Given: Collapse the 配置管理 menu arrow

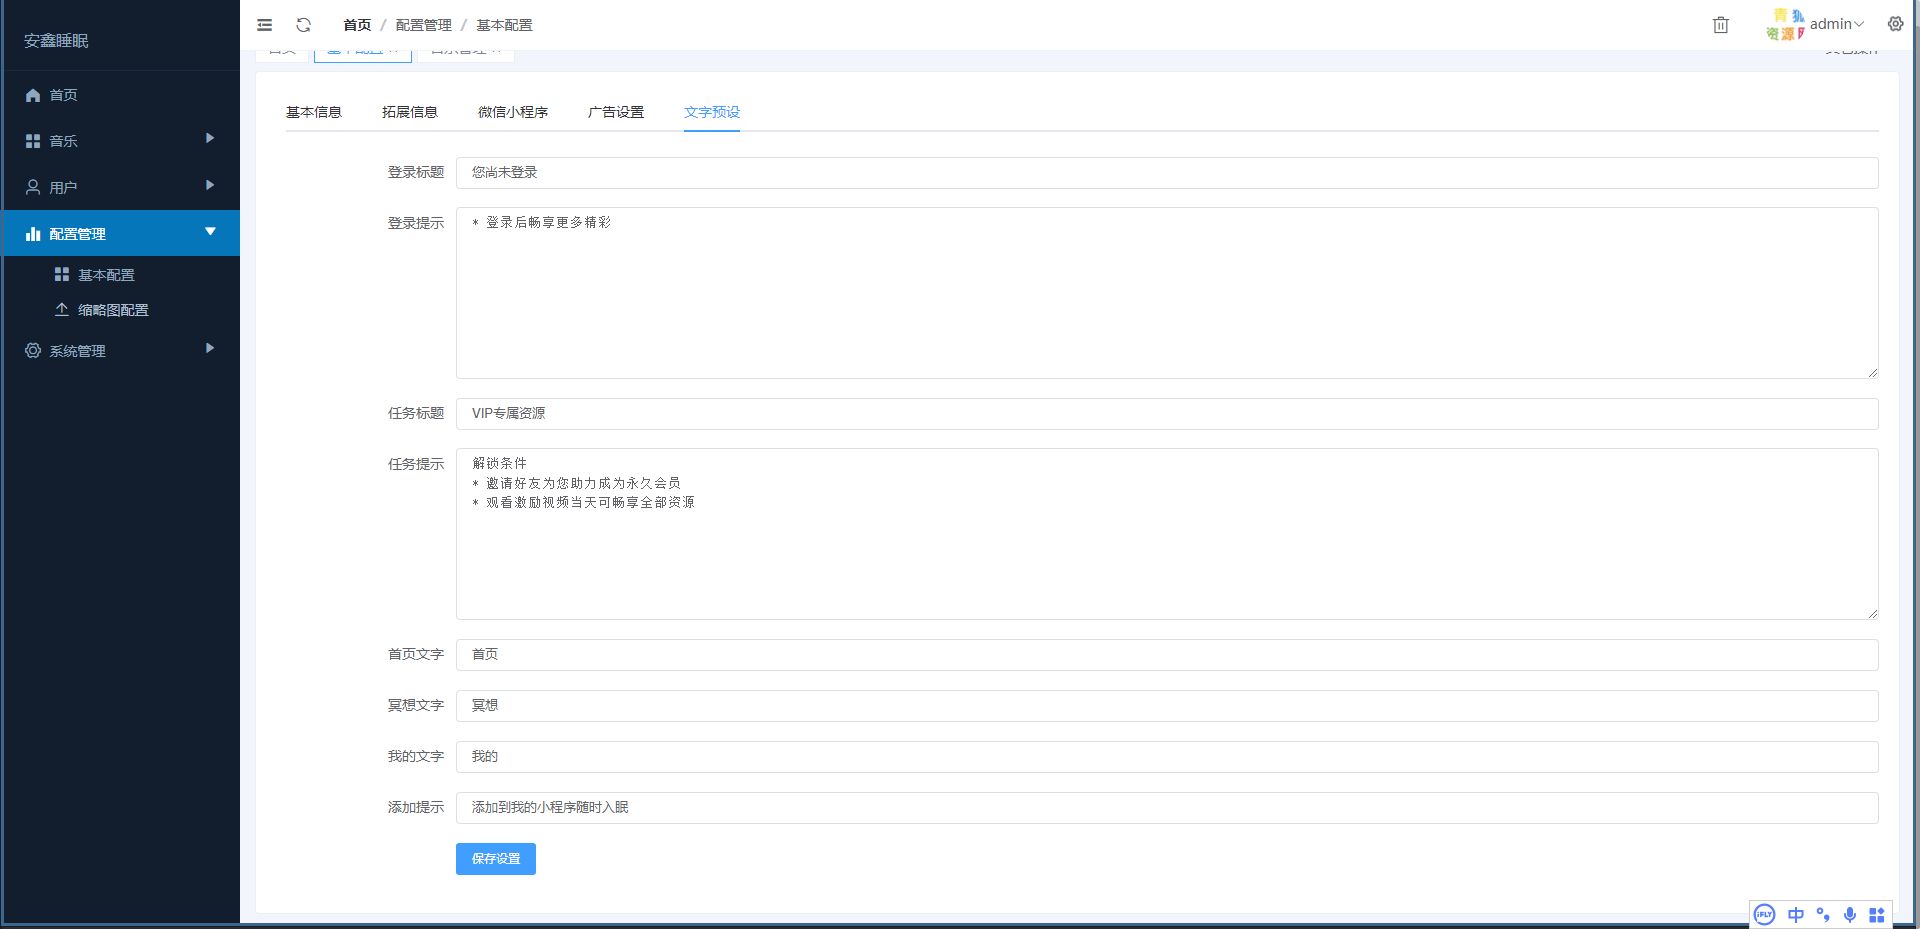Looking at the screenshot, I should [210, 231].
